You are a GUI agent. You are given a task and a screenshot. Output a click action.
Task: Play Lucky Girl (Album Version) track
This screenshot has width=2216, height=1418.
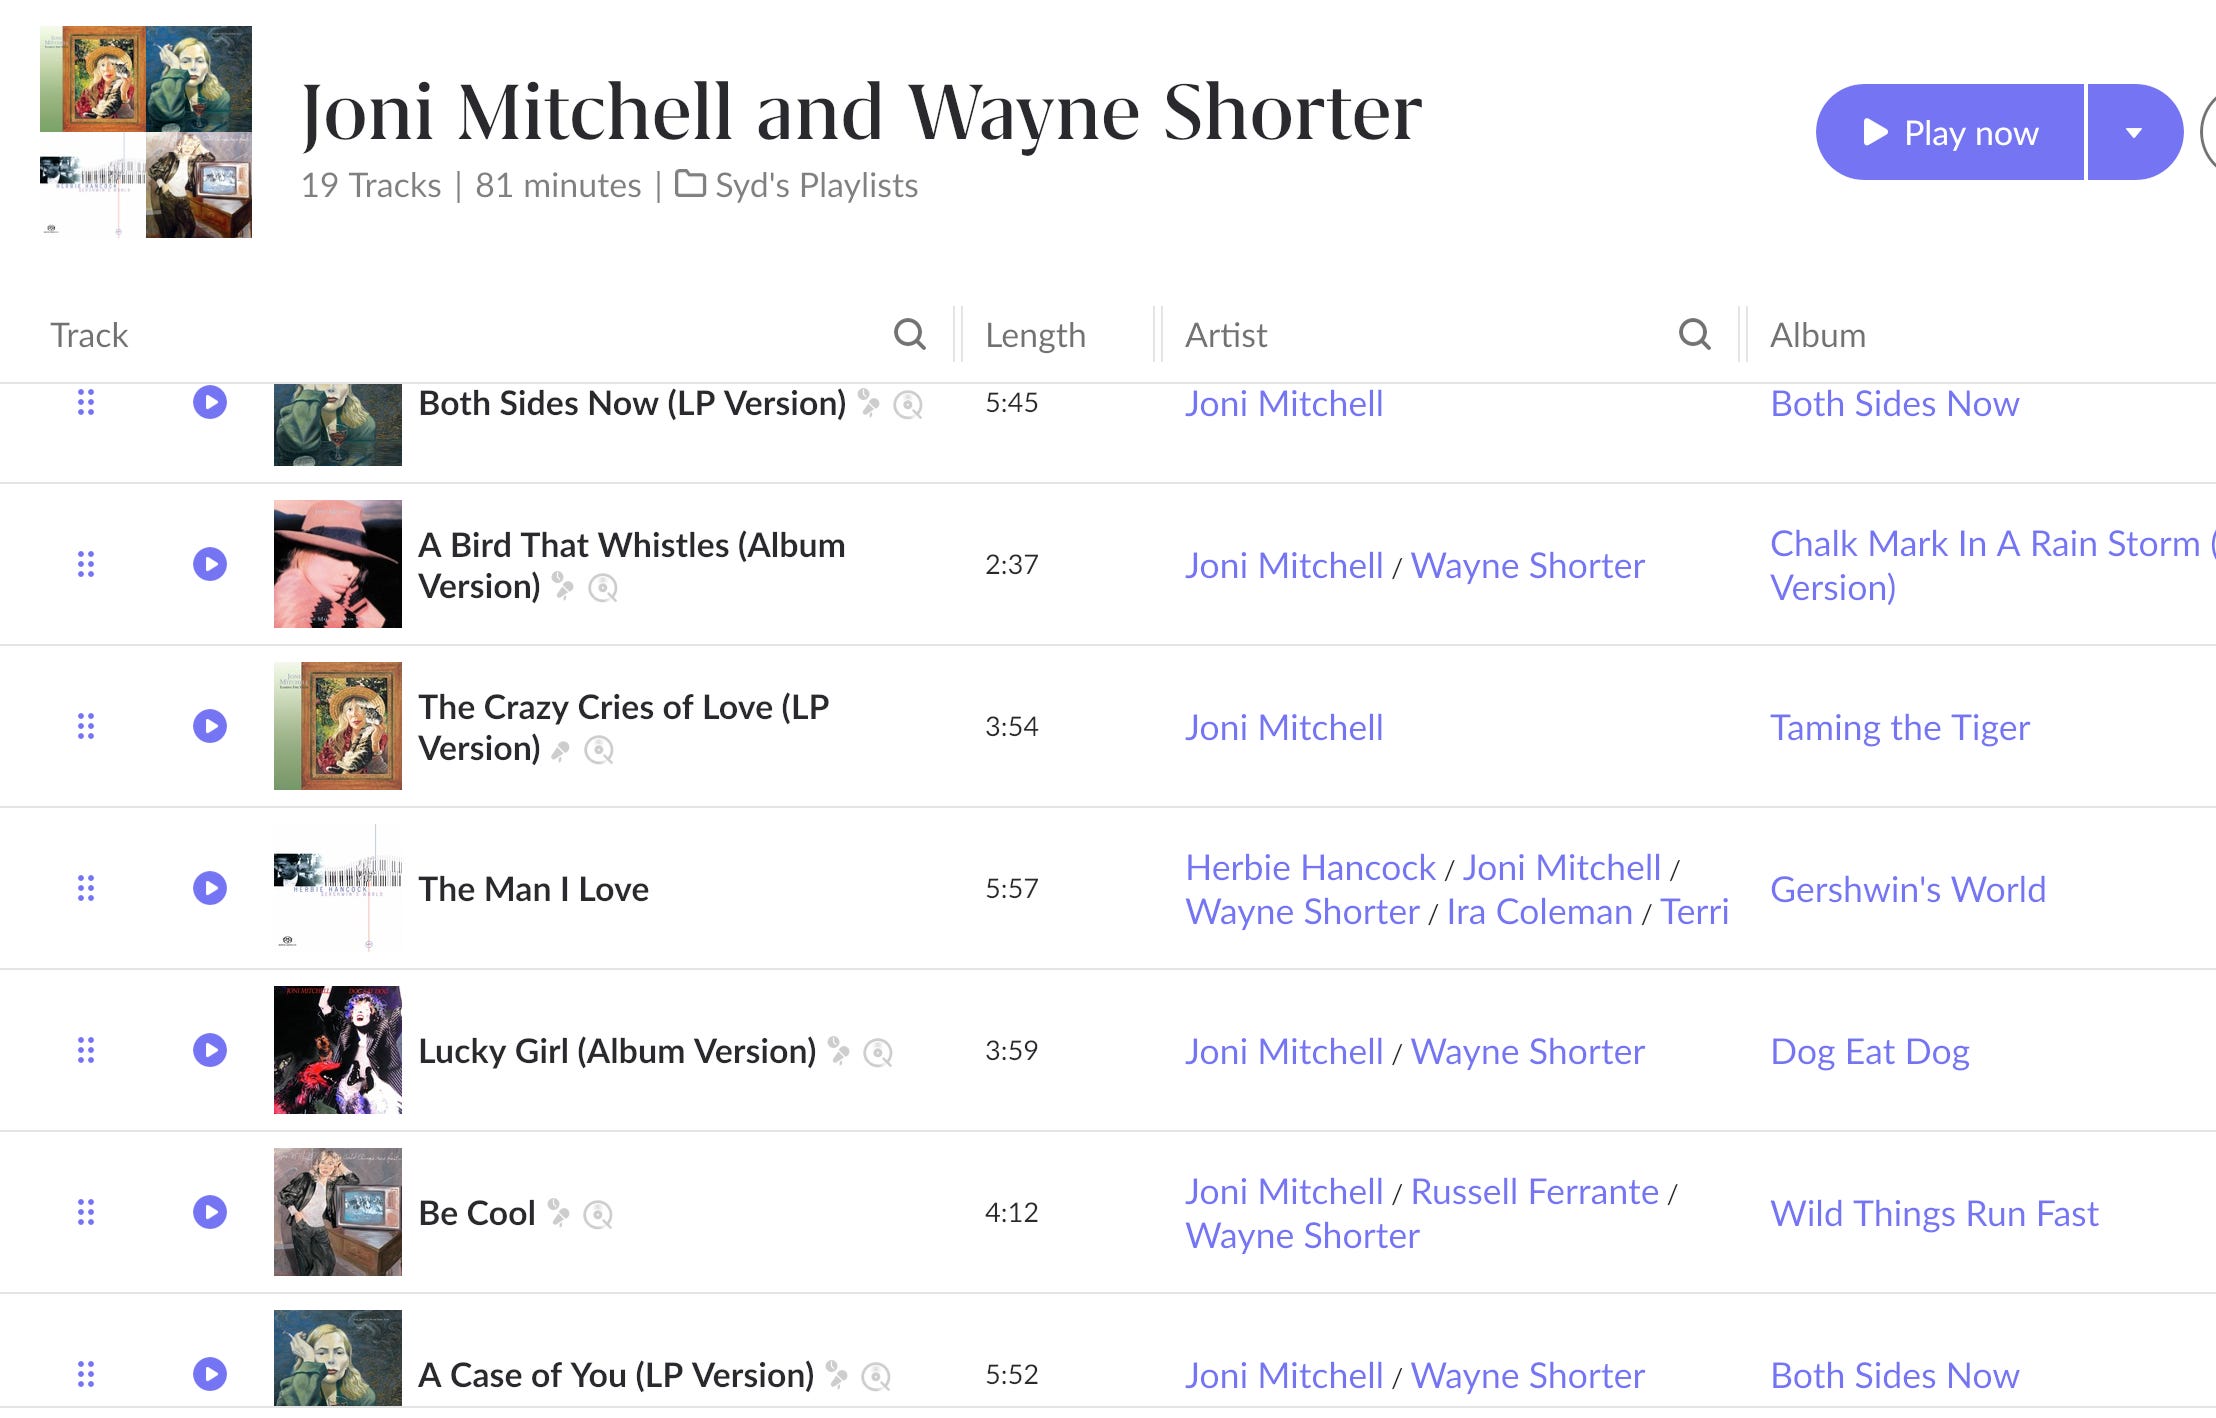point(210,1050)
